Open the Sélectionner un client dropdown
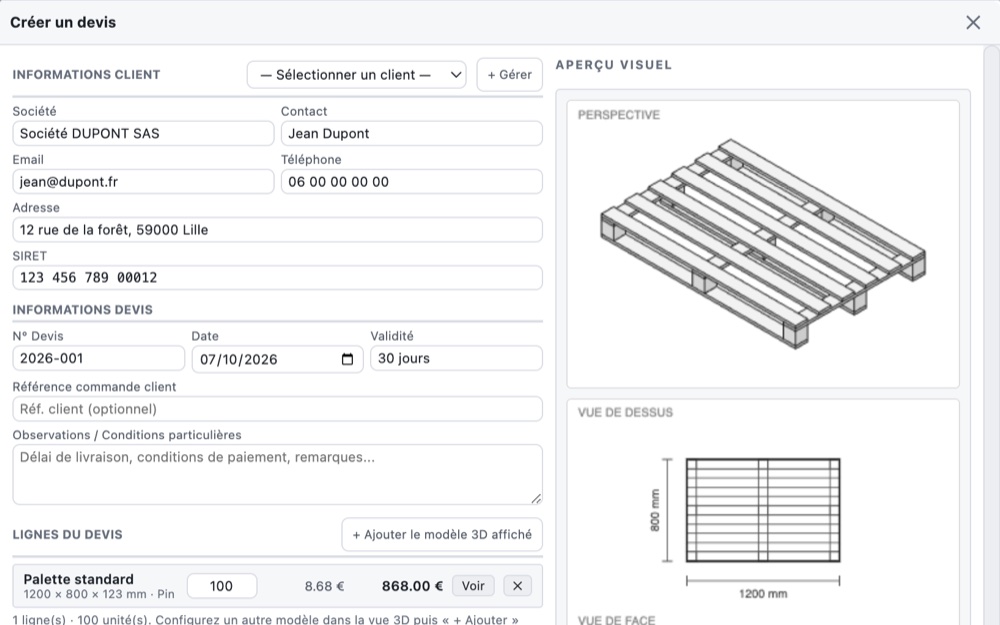This screenshot has height=625, width=1000. (x=357, y=75)
